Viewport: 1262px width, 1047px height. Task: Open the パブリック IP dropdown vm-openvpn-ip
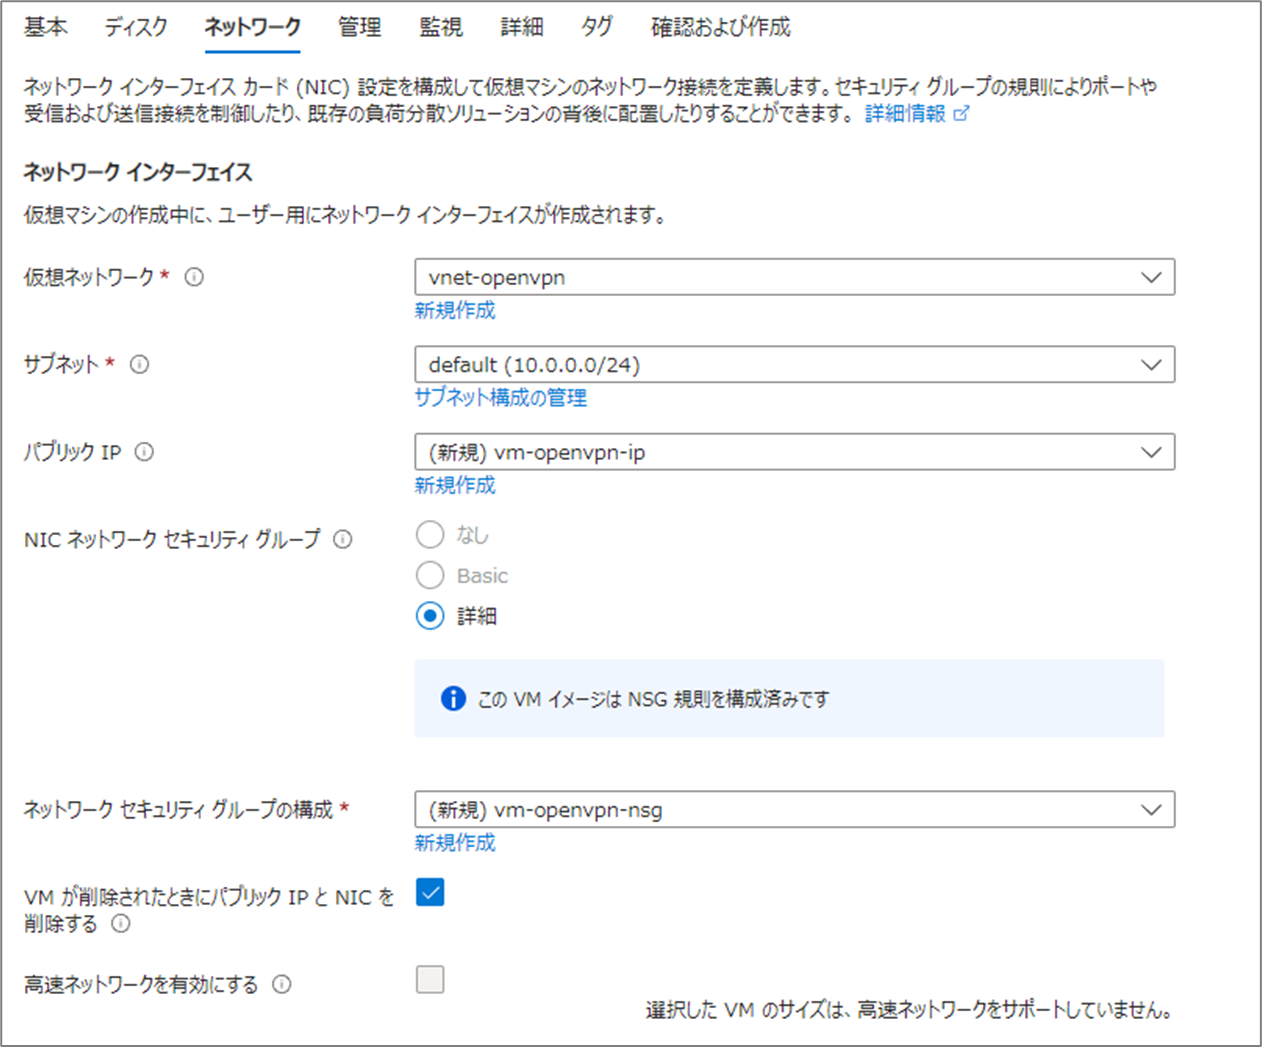point(794,452)
